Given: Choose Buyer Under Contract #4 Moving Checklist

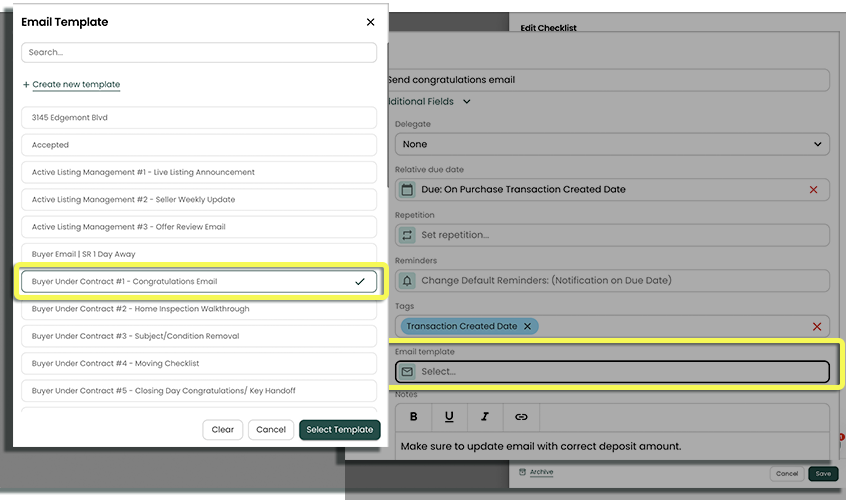Looking at the screenshot, I should tap(199, 363).
